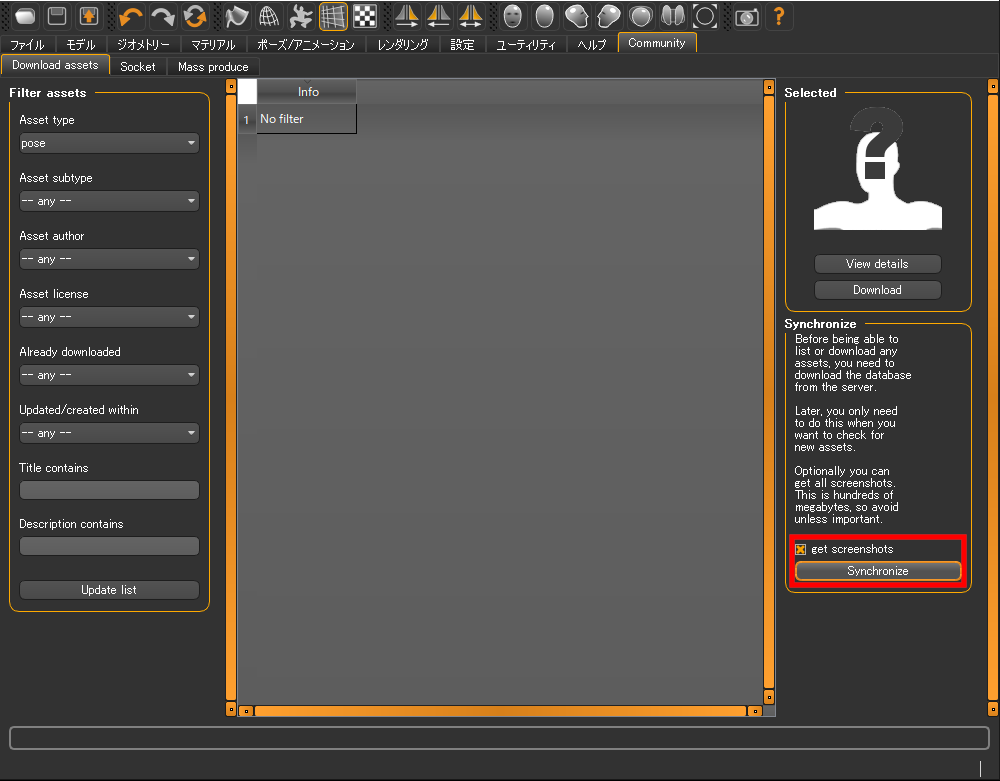Click the Title contains input field

tap(108, 490)
